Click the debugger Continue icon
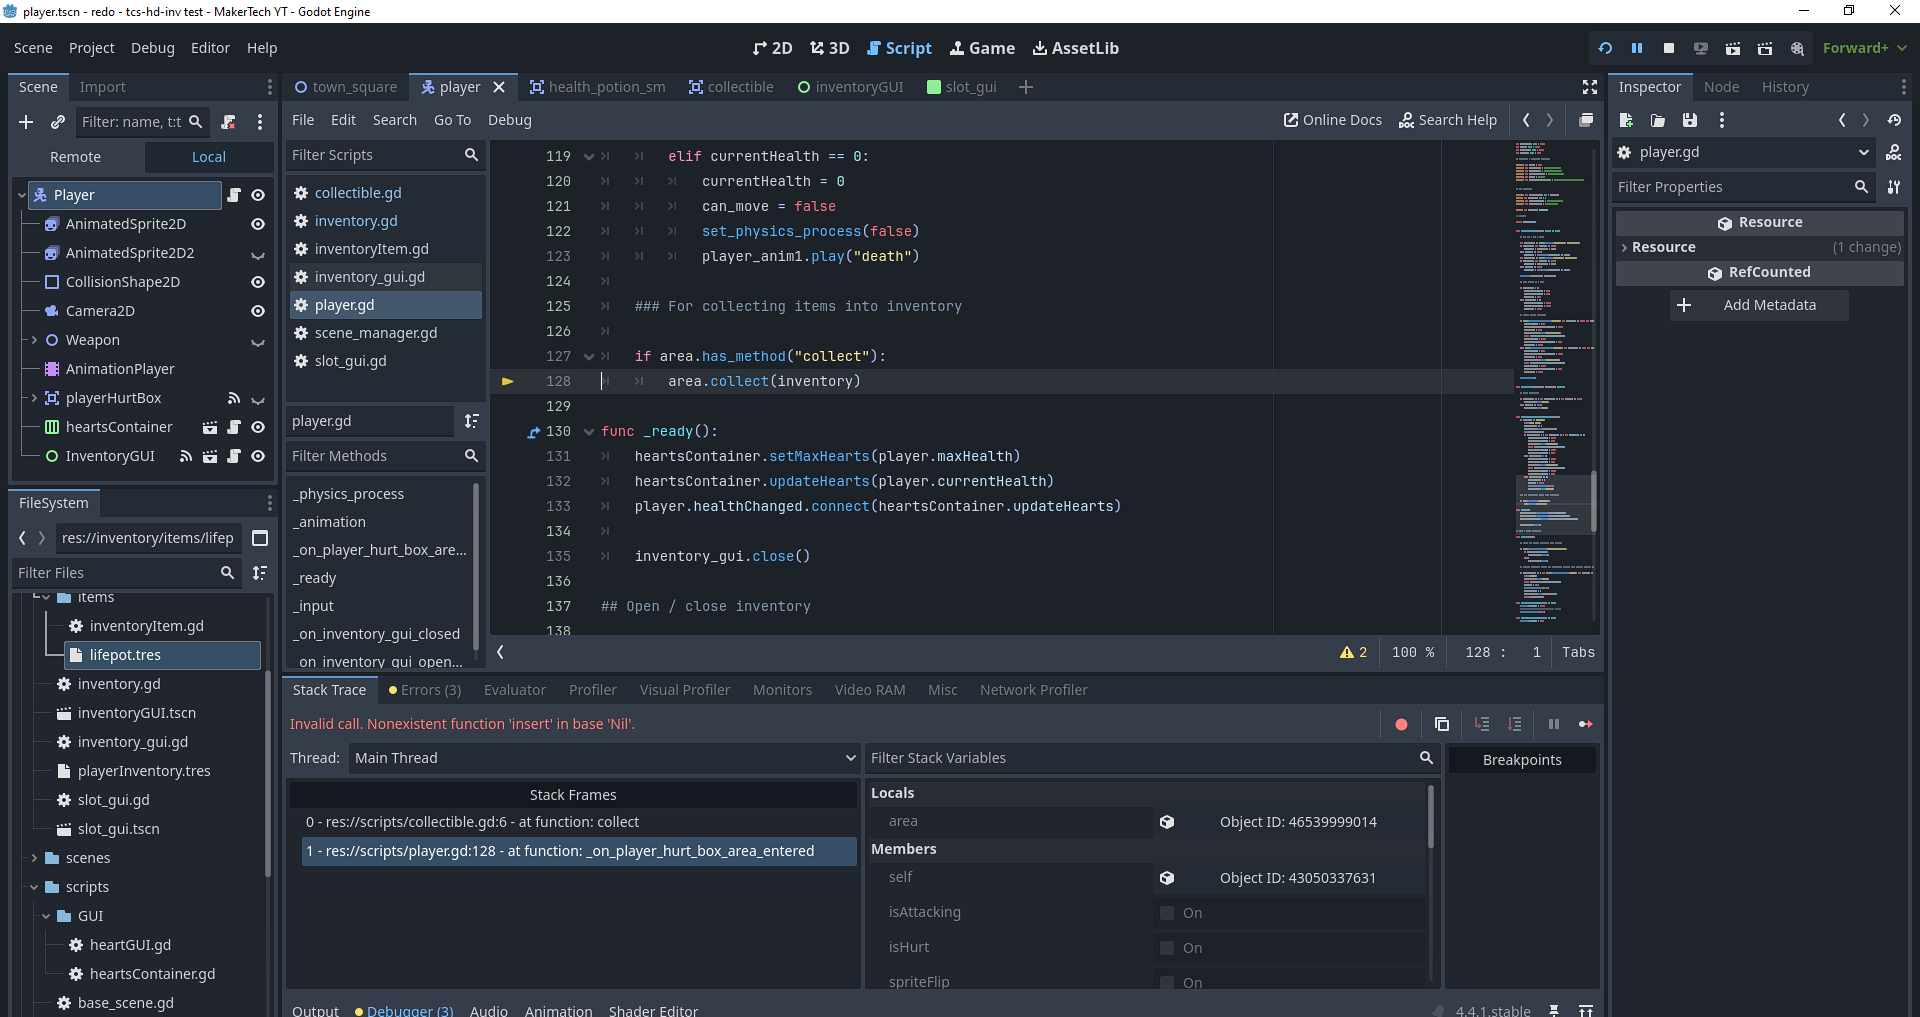This screenshot has height=1017, width=1920. [x=1585, y=724]
